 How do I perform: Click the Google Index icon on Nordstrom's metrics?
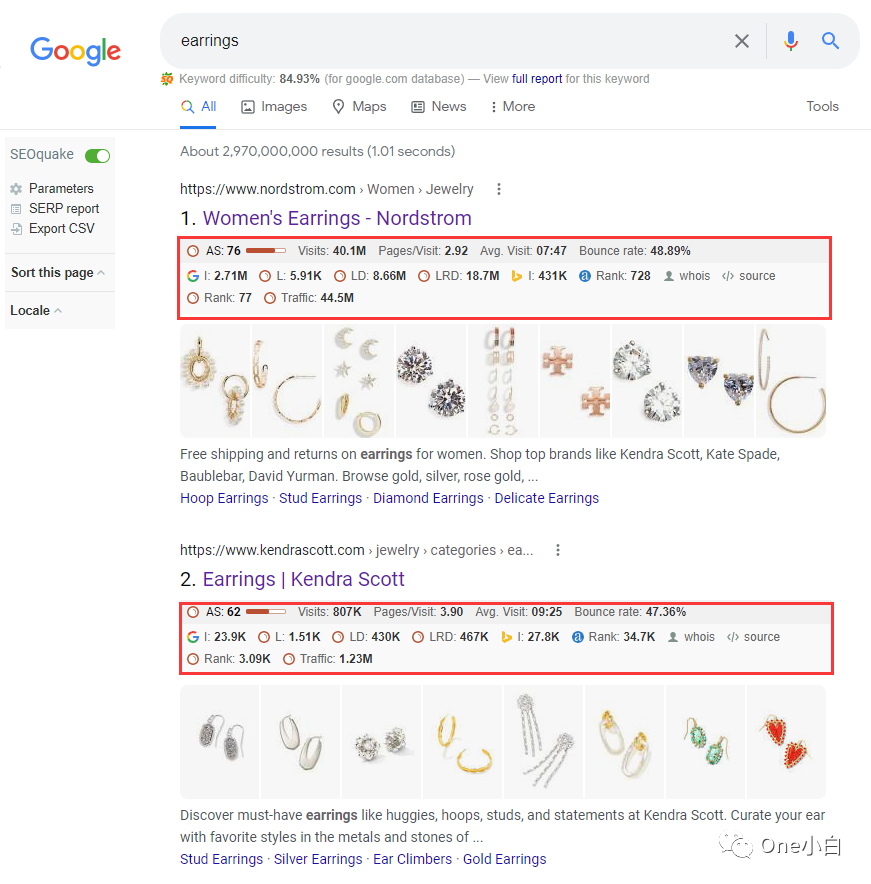tap(192, 275)
